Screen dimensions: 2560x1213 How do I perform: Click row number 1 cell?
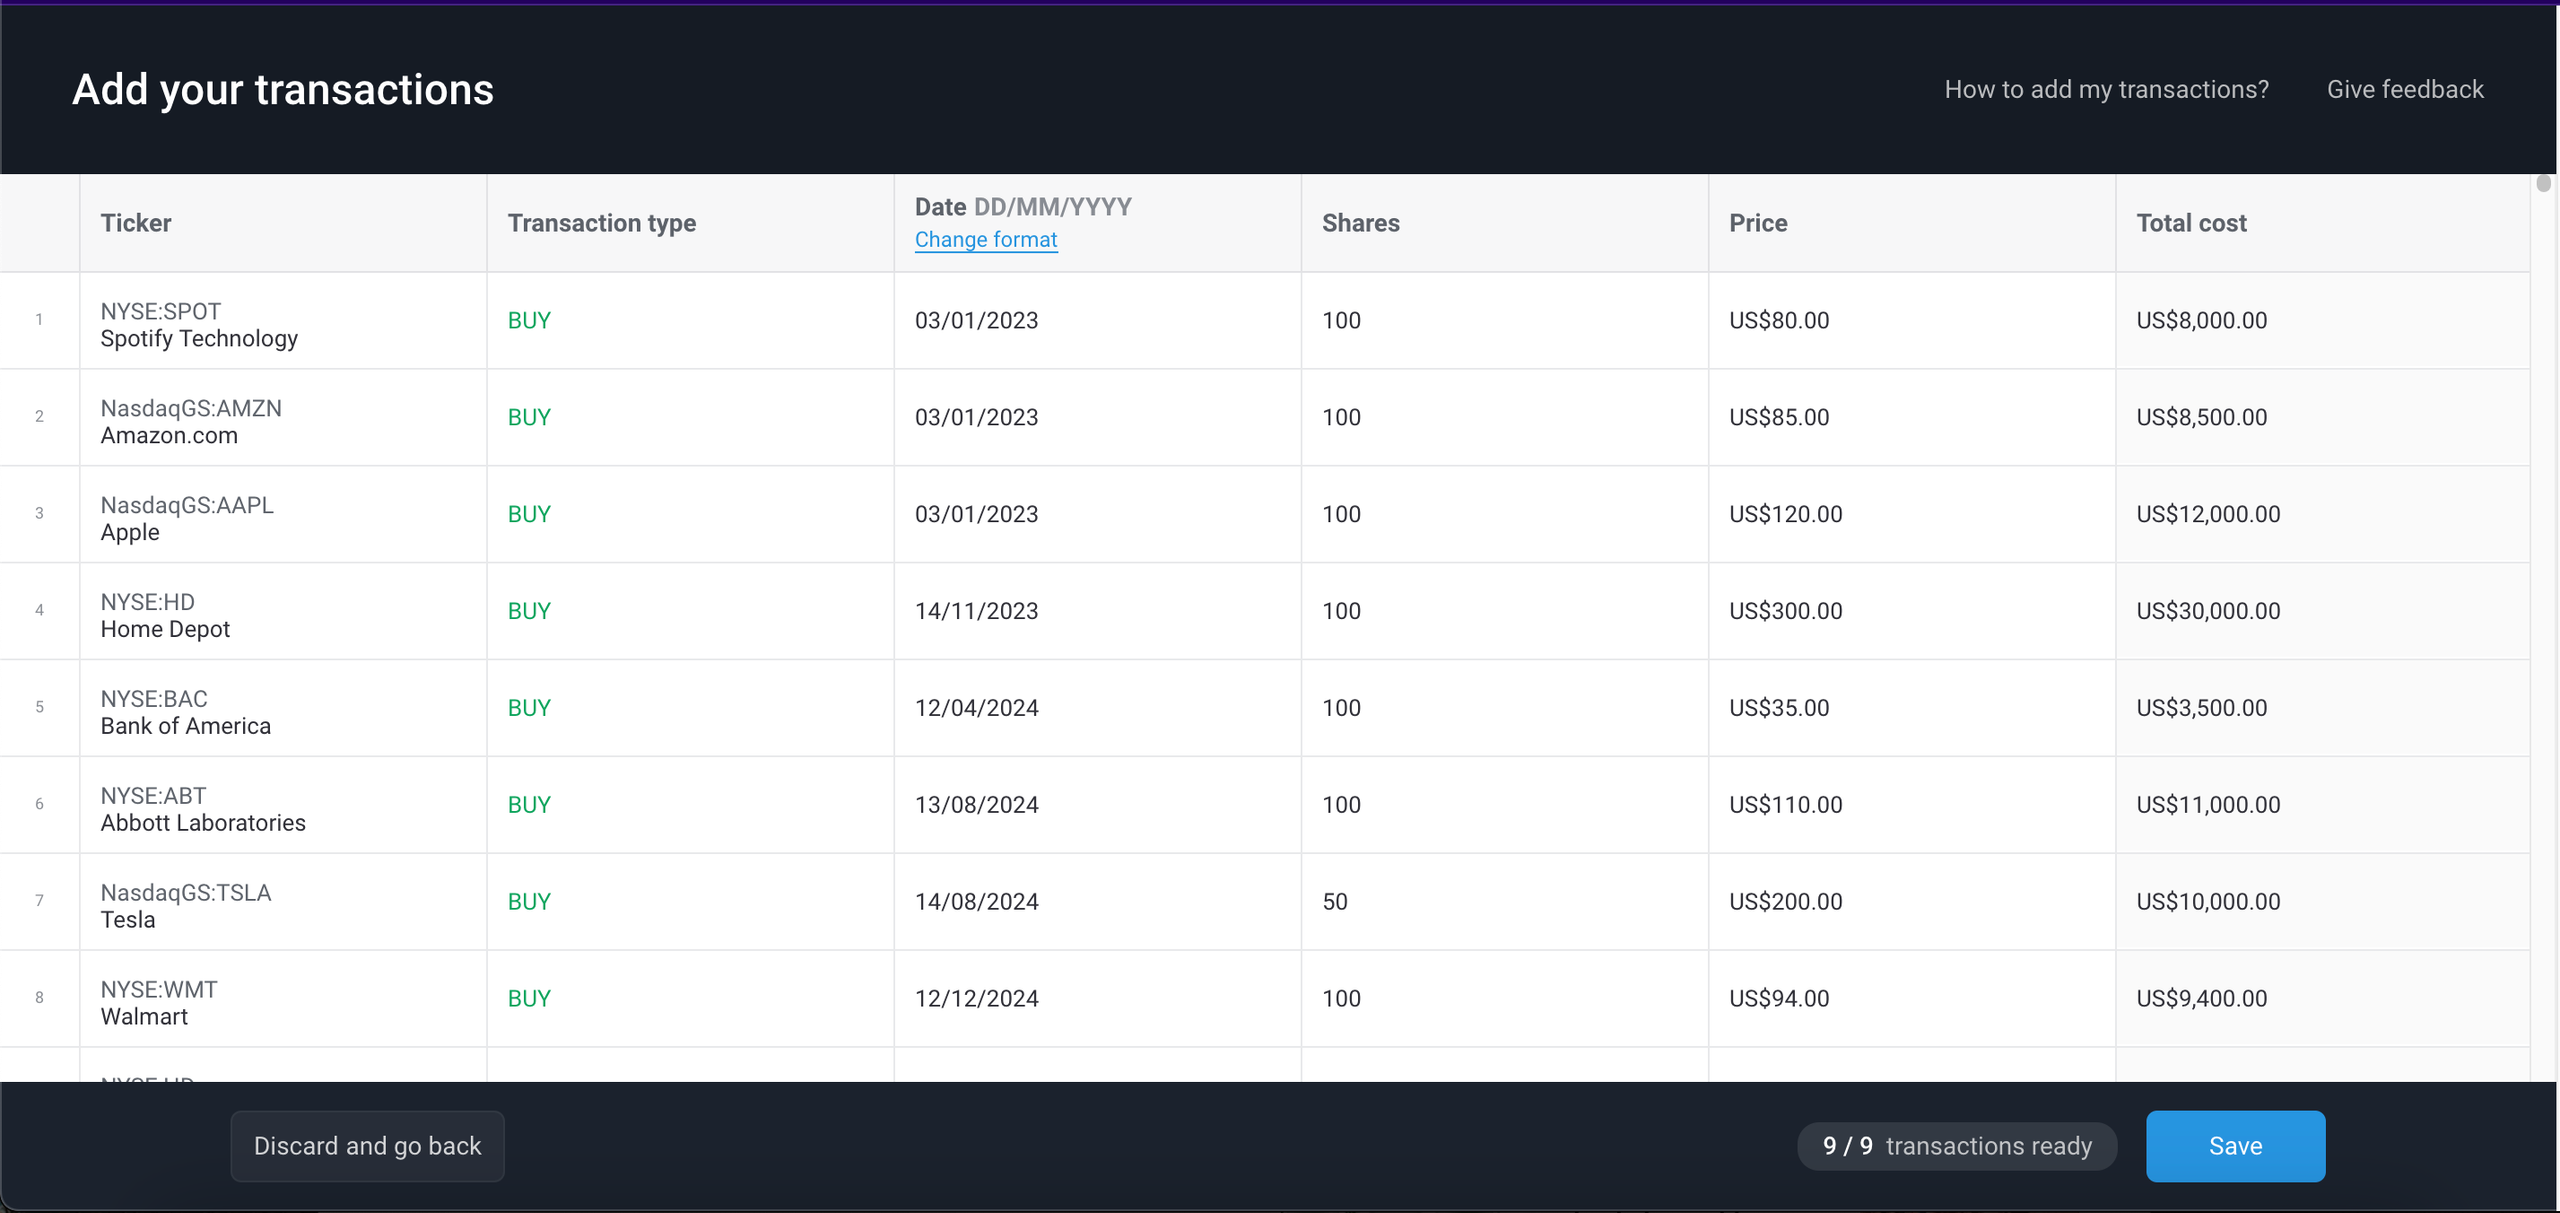[x=39, y=321]
